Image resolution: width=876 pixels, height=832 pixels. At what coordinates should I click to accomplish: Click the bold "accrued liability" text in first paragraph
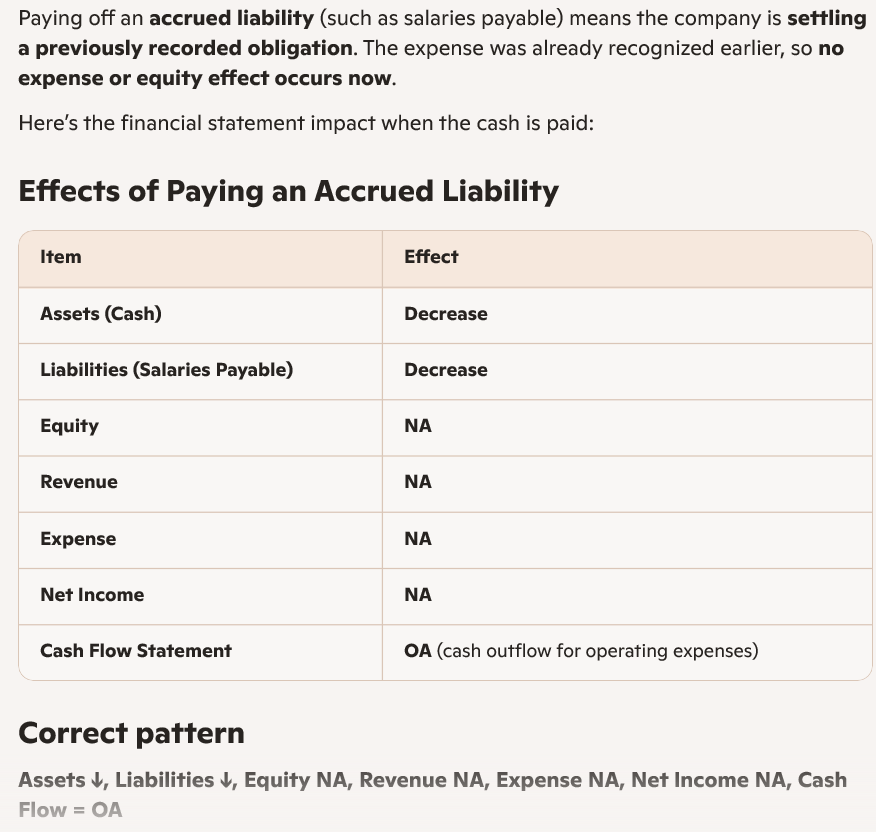click(x=231, y=19)
